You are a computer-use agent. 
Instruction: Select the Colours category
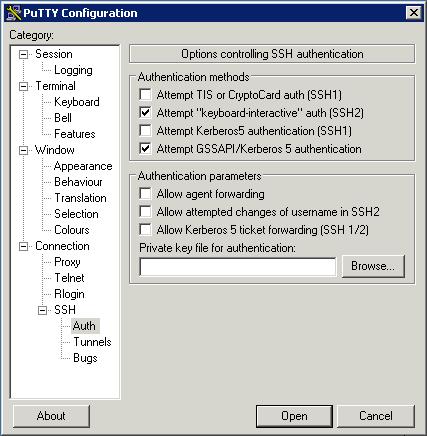[72, 230]
